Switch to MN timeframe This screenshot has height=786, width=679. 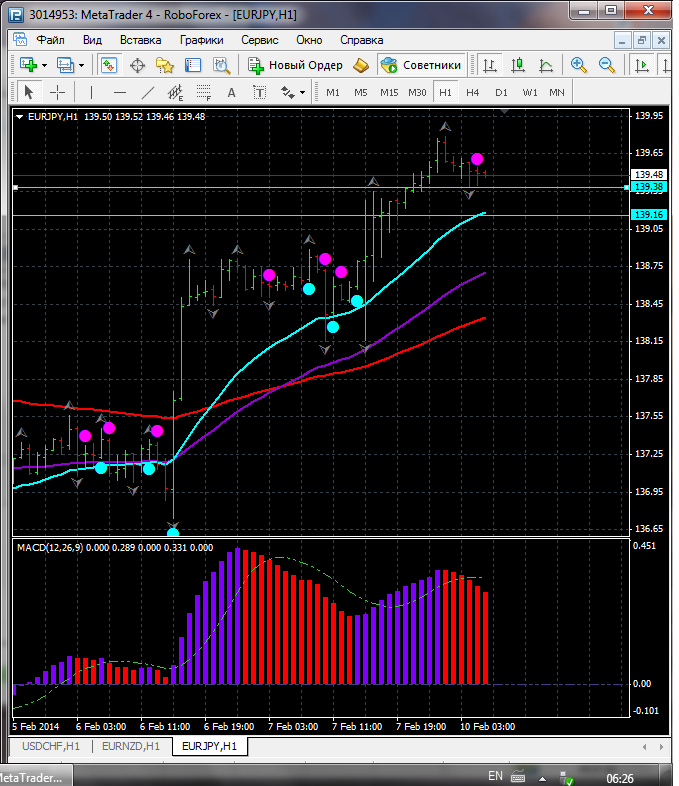557,92
